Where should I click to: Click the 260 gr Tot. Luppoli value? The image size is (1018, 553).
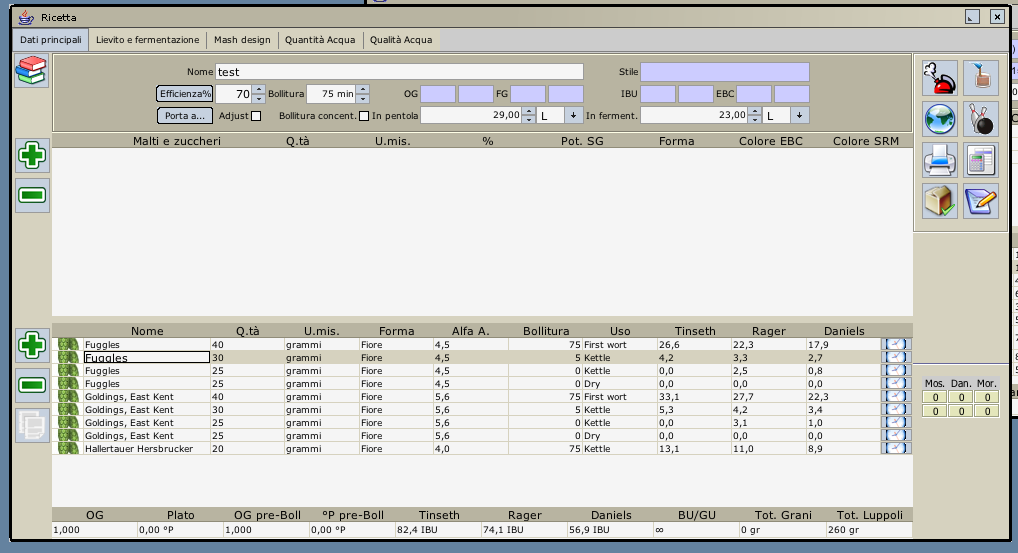pos(869,530)
